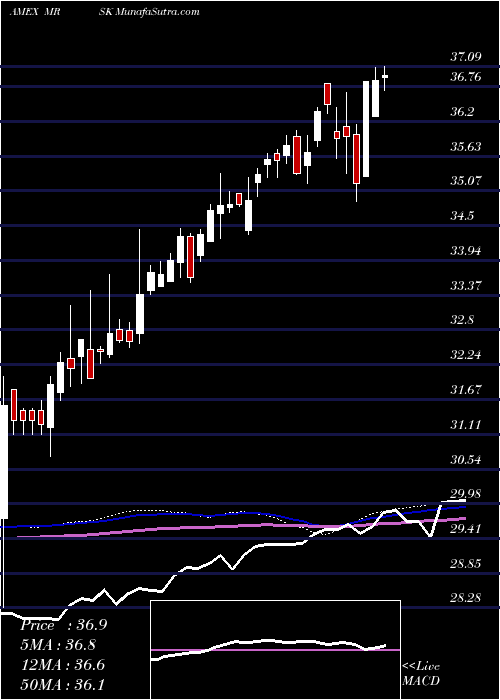Click the 36.76 price axis label

[466, 77]
